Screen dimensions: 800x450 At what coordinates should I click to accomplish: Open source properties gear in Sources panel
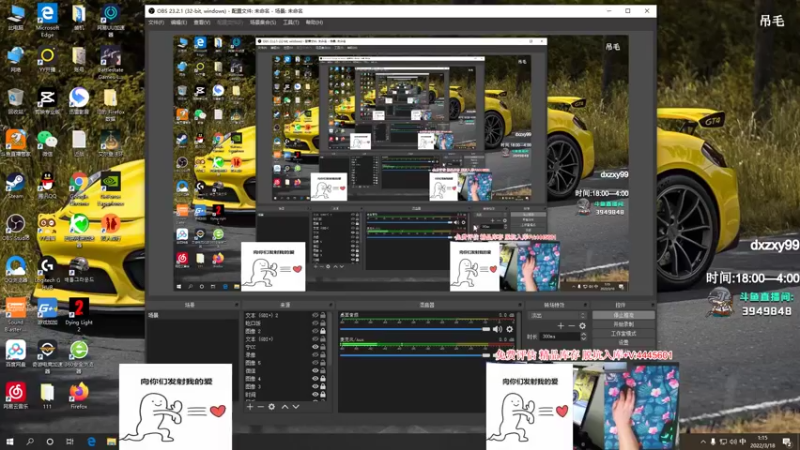[271, 407]
